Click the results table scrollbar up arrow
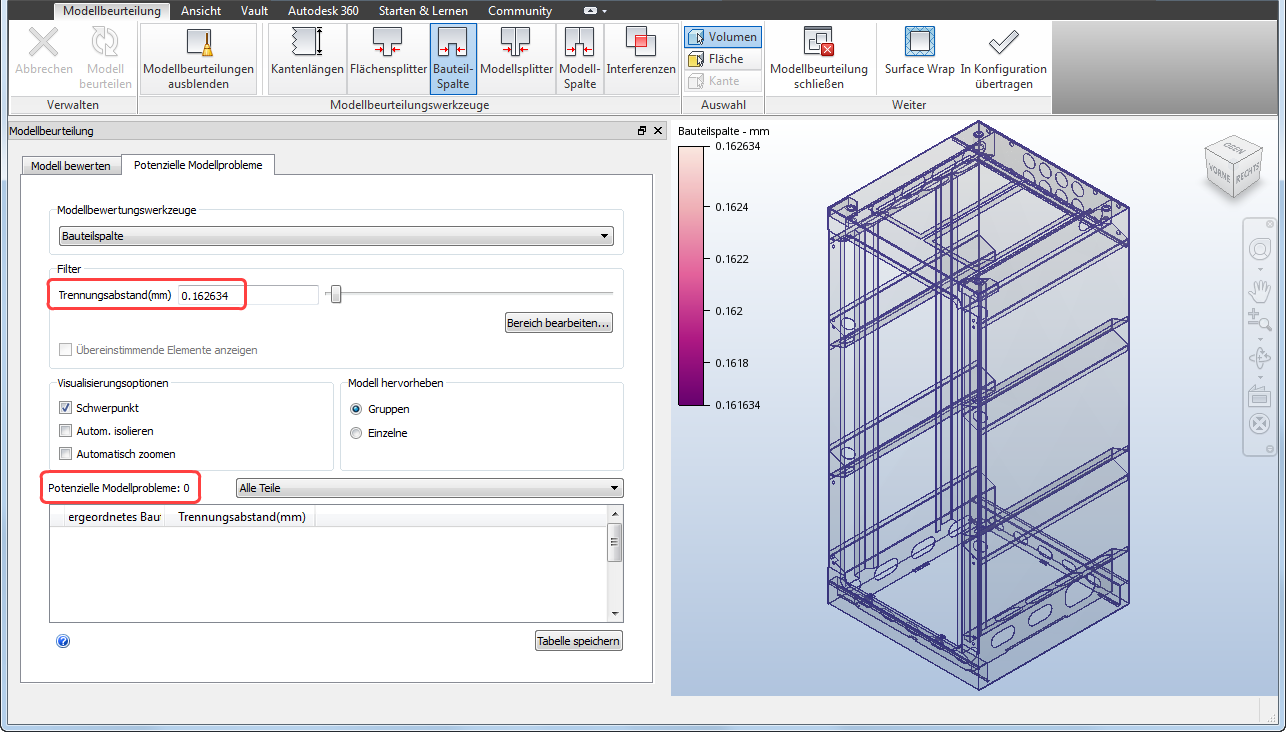 (615, 515)
